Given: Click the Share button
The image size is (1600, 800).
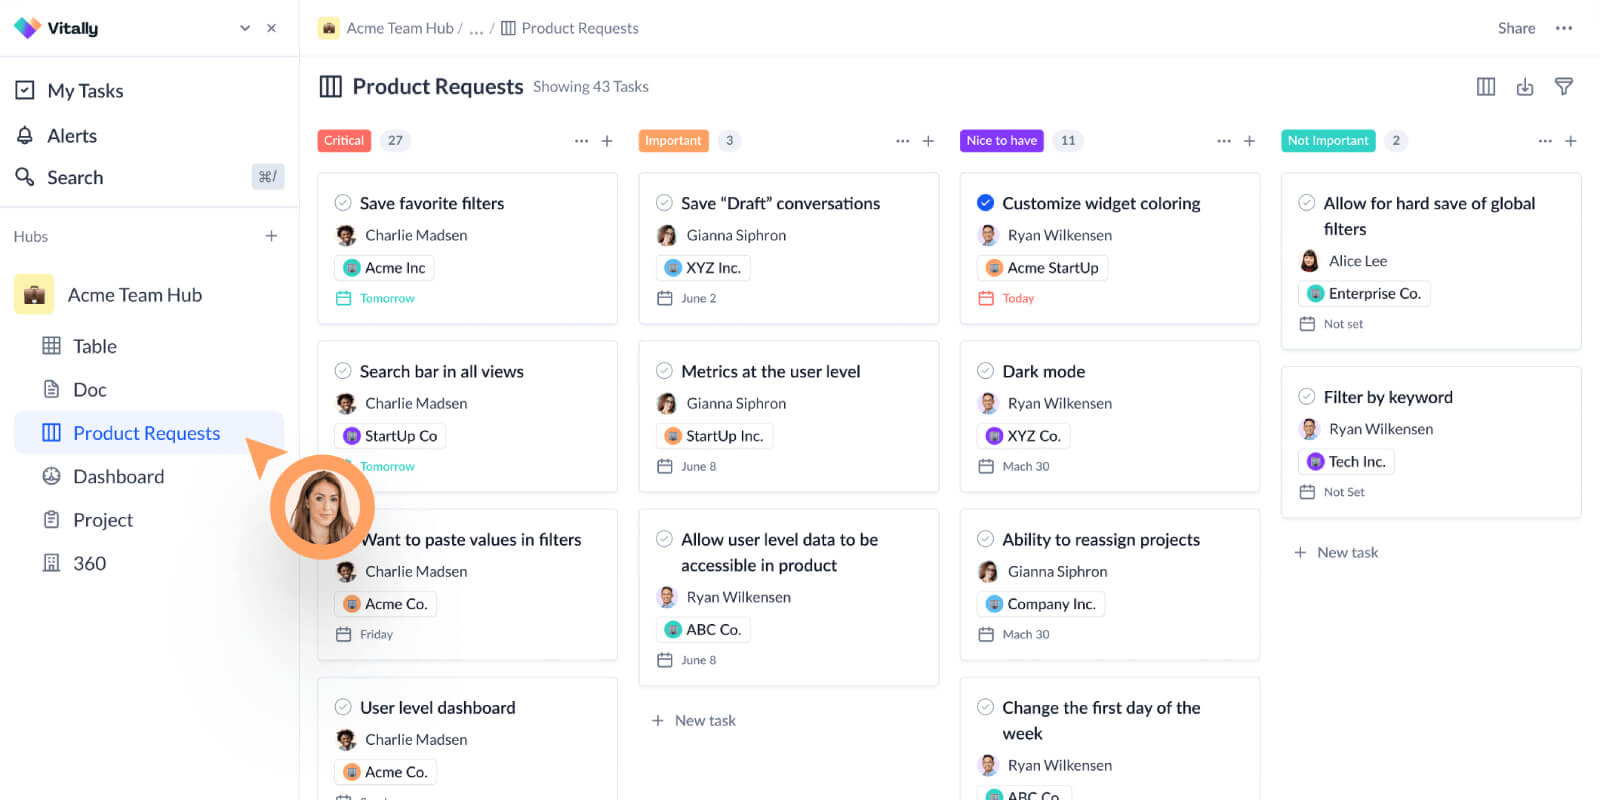Looking at the screenshot, I should point(1516,28).
